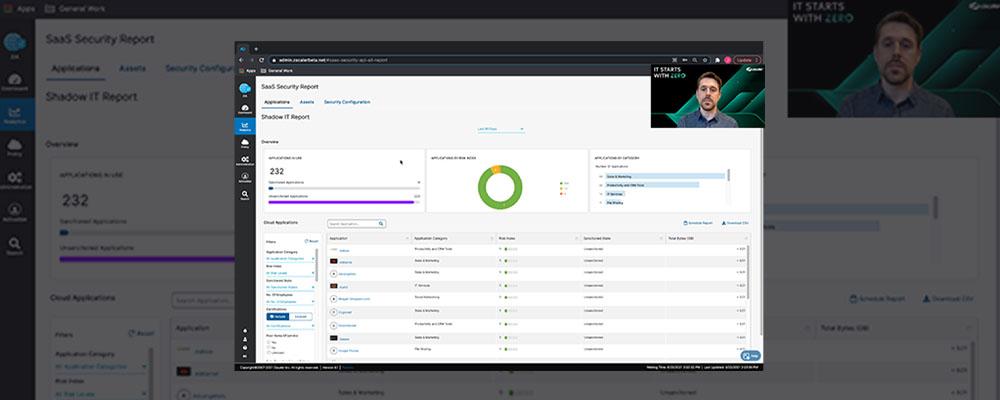Open the Search magnifier in the sidebar
The image size is (1000, 400).
[245, 194]
